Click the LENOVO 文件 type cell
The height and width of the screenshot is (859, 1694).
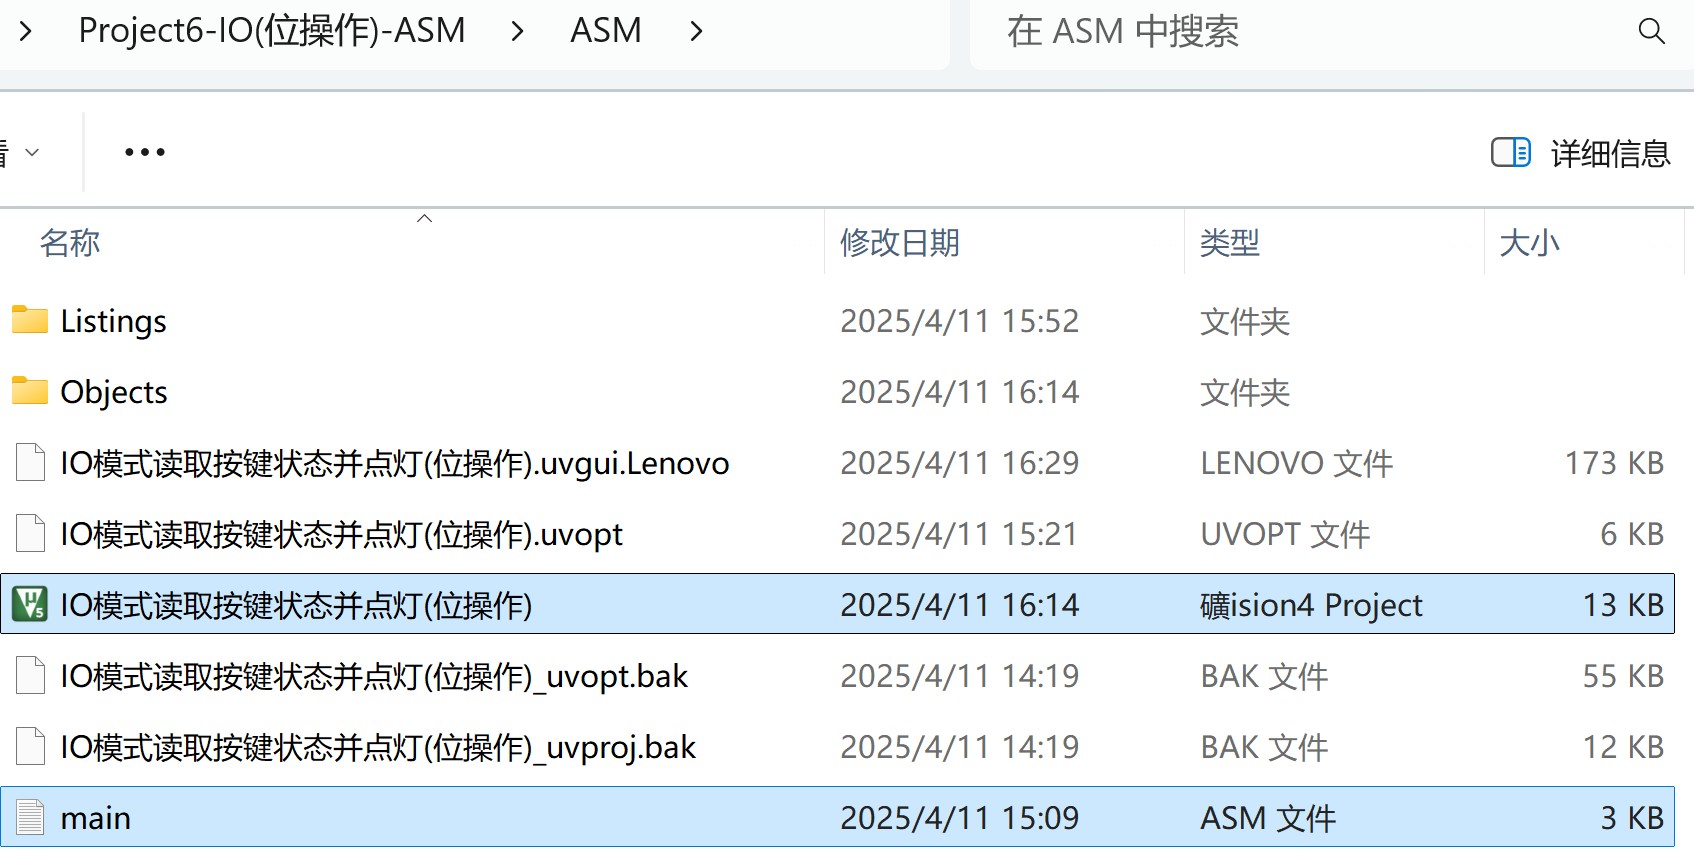pos(1296,463)
